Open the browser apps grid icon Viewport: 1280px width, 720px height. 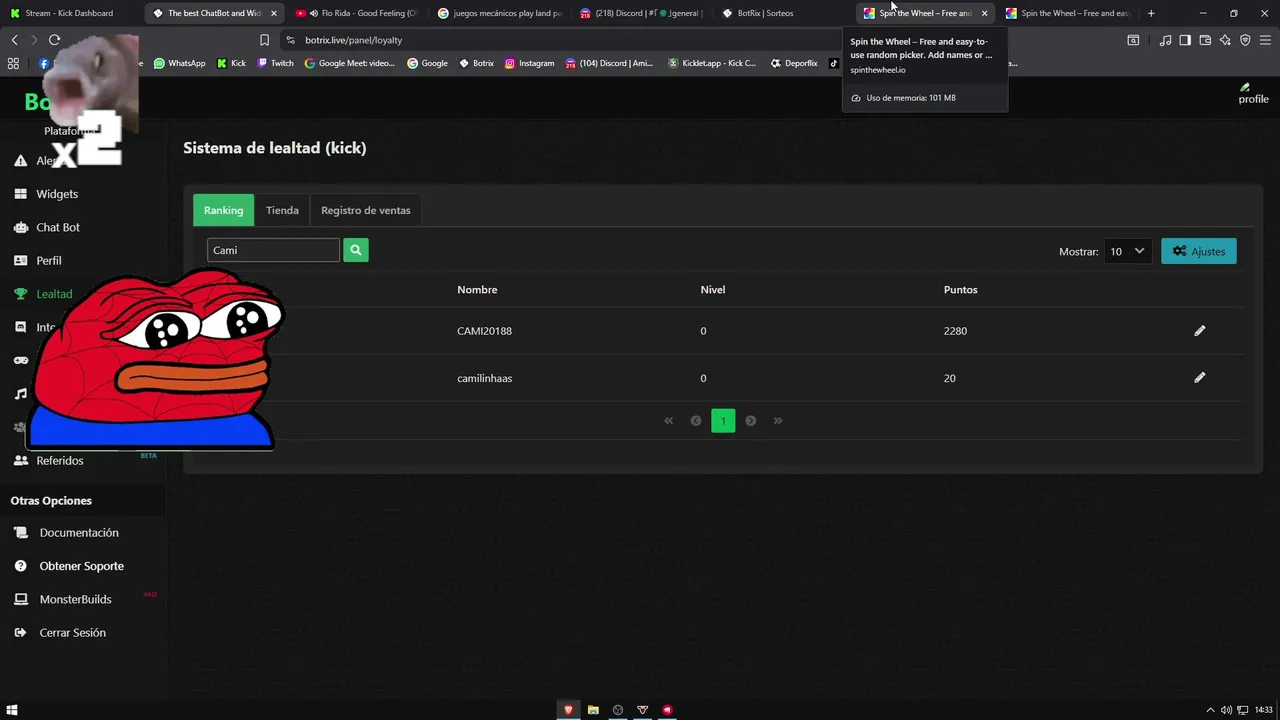coord(13,63)
